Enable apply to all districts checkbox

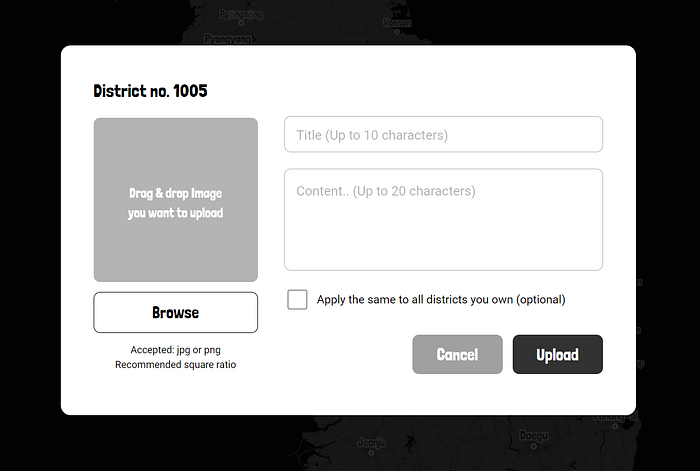point(297,299)
